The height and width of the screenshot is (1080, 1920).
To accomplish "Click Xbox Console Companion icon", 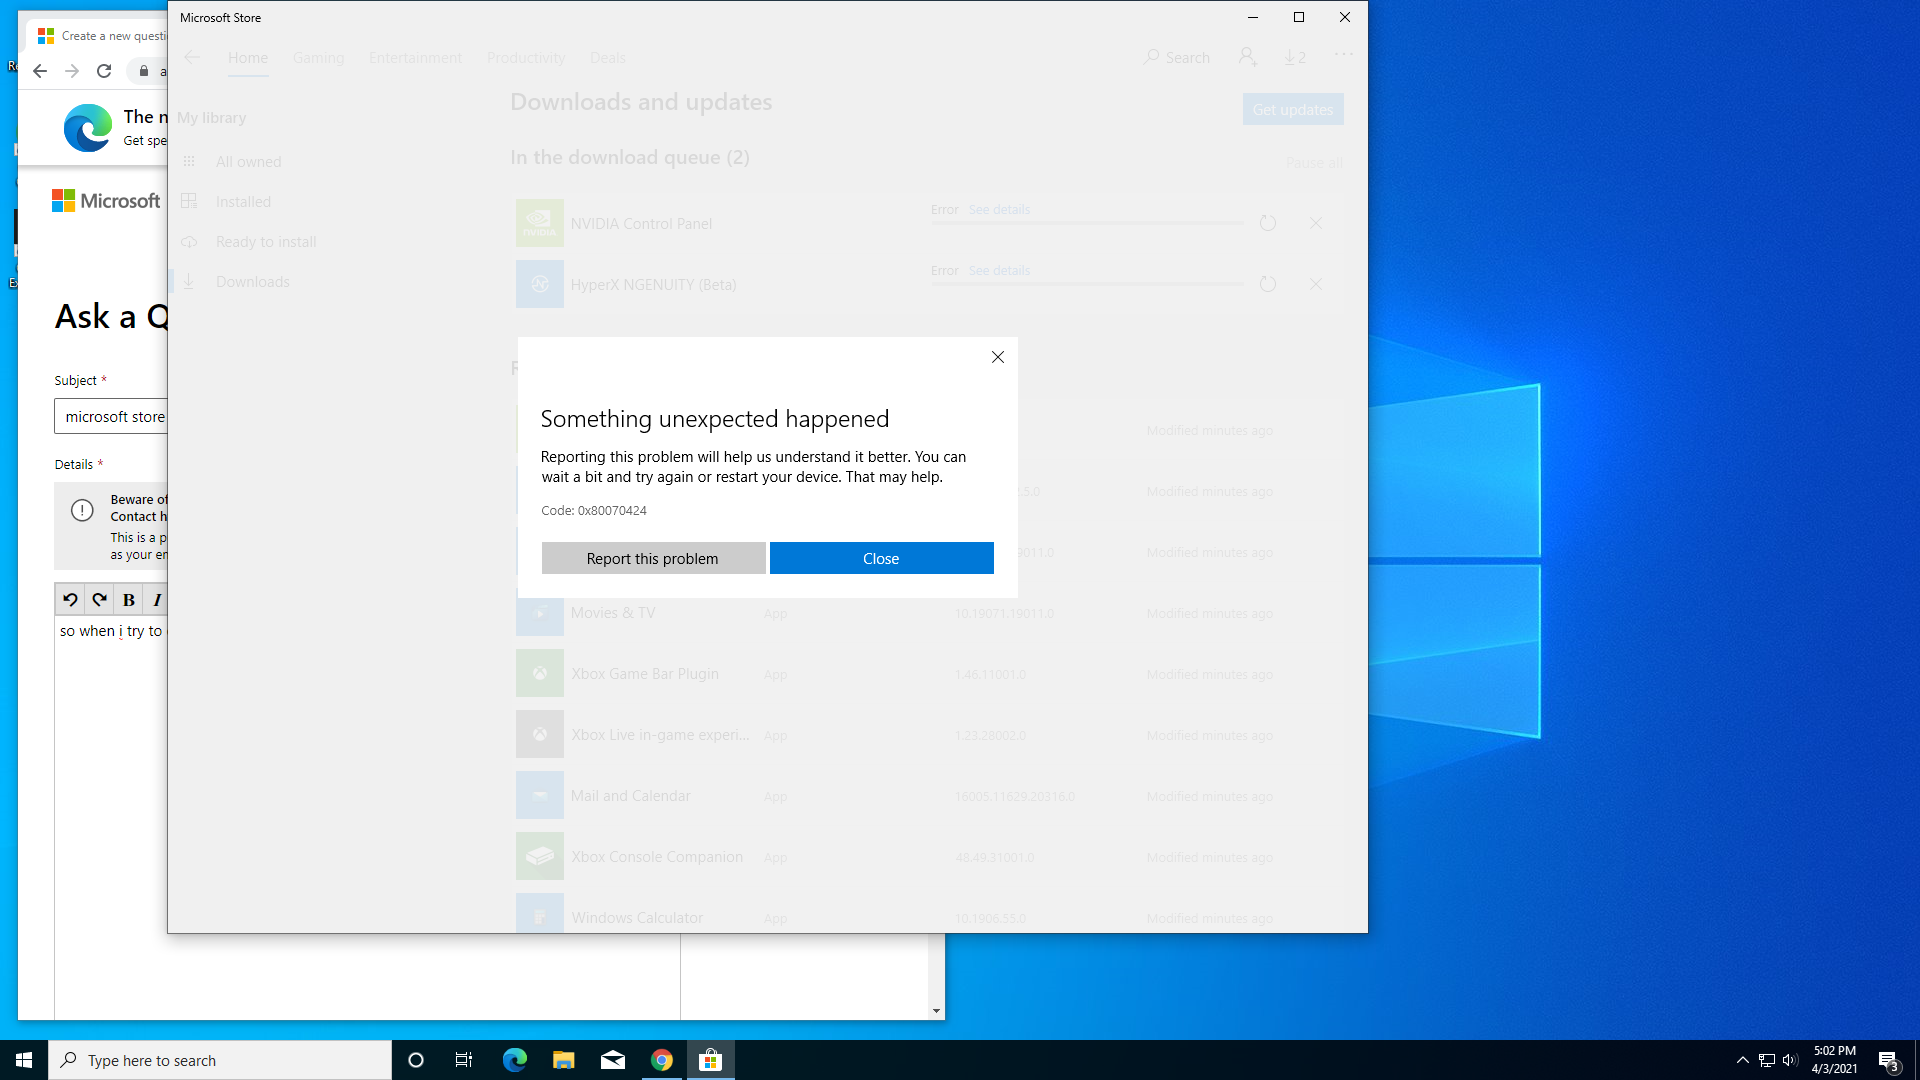I will [x=540, y=856].
